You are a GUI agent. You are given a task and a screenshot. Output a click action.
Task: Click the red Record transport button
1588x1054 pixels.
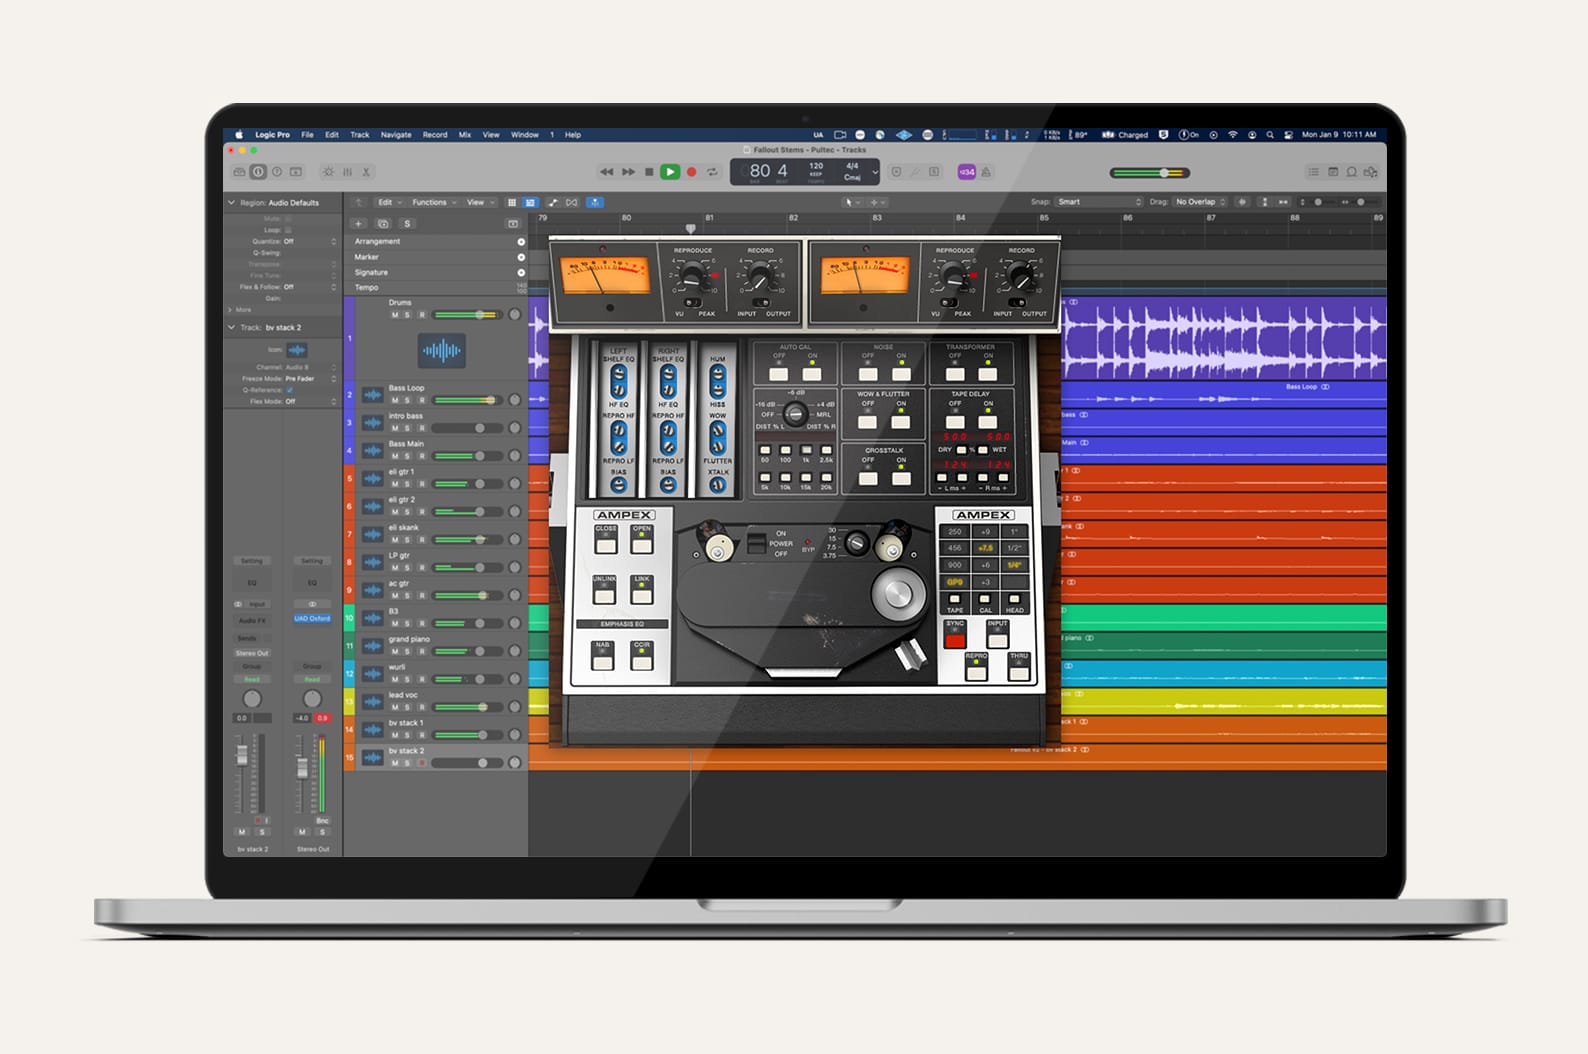click(x=691, y=172)
